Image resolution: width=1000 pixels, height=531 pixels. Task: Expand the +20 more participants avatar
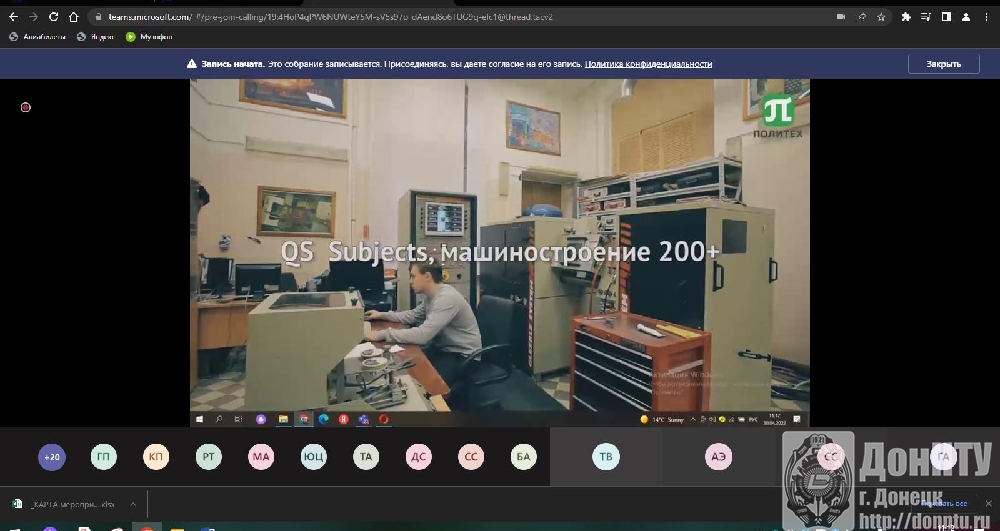(52, 457)
